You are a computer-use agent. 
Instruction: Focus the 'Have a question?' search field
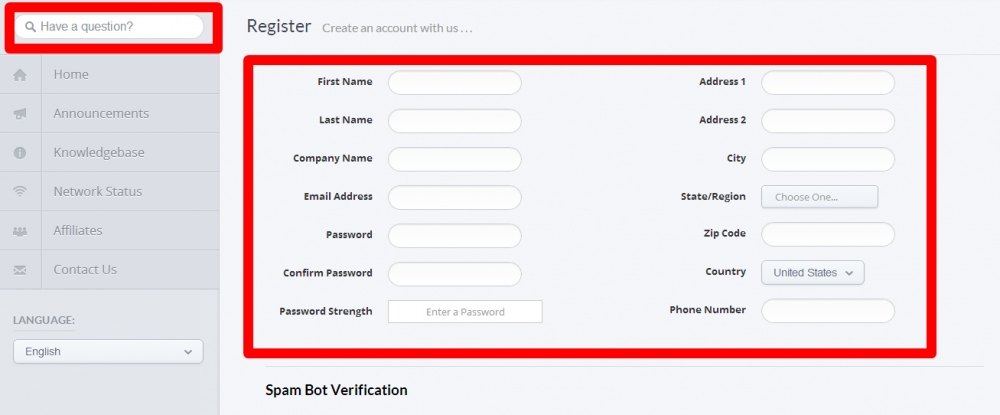[118, 26]
